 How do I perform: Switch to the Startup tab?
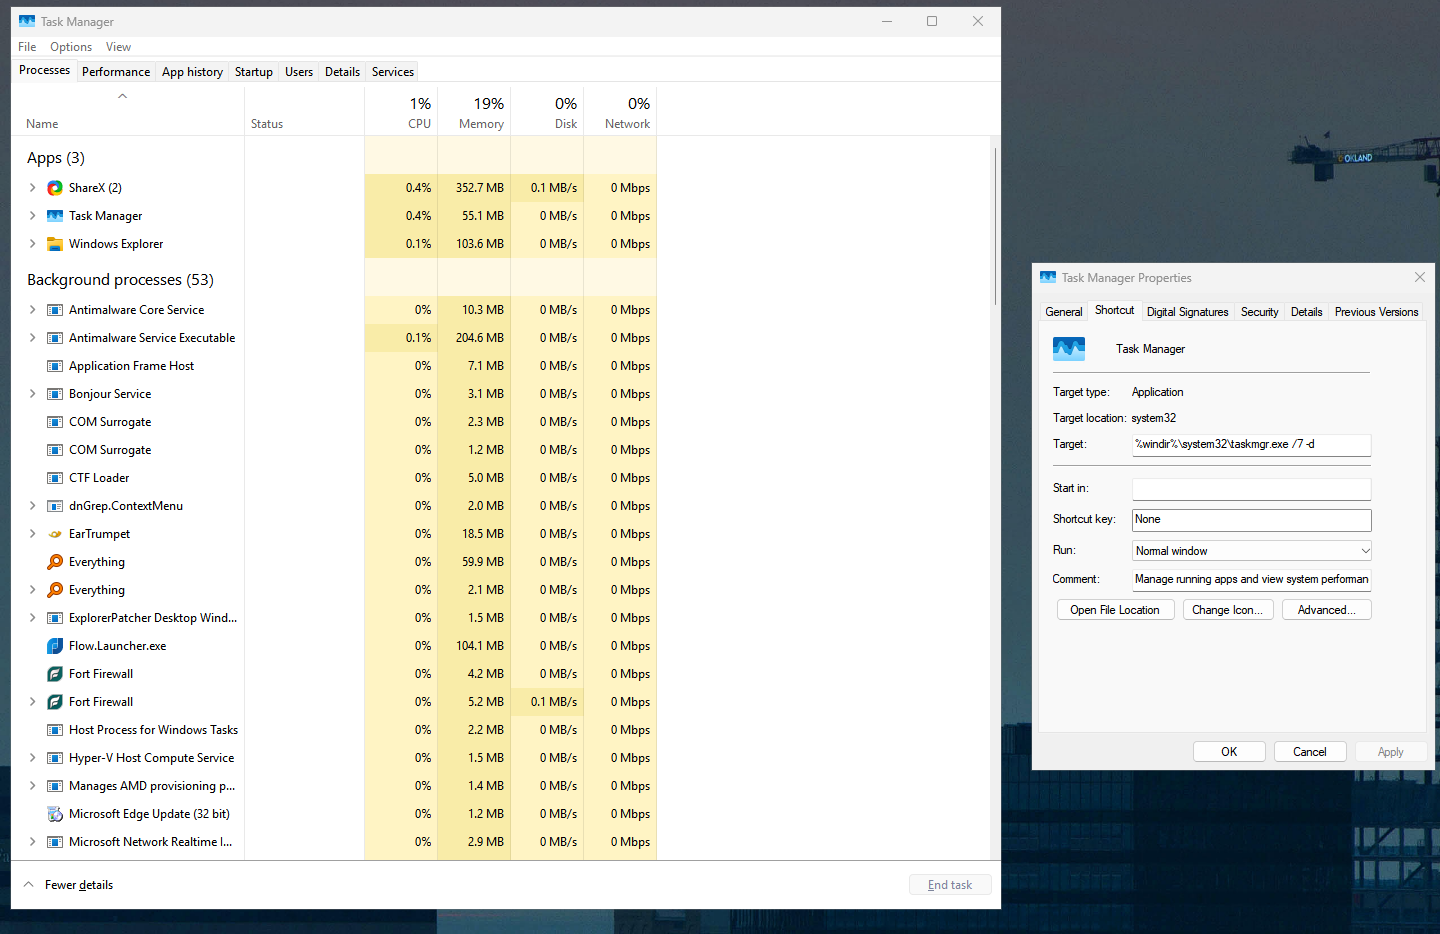254,72
